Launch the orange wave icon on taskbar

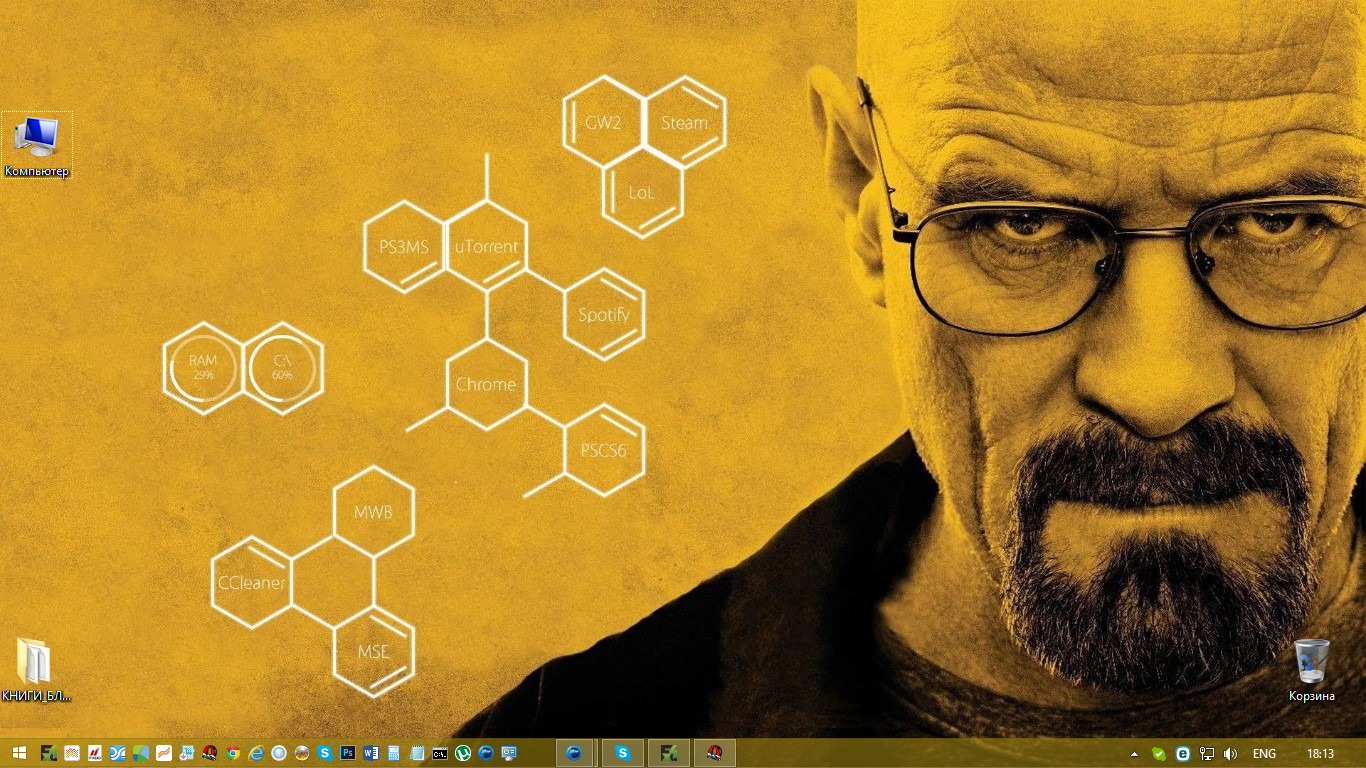(164, 753)
